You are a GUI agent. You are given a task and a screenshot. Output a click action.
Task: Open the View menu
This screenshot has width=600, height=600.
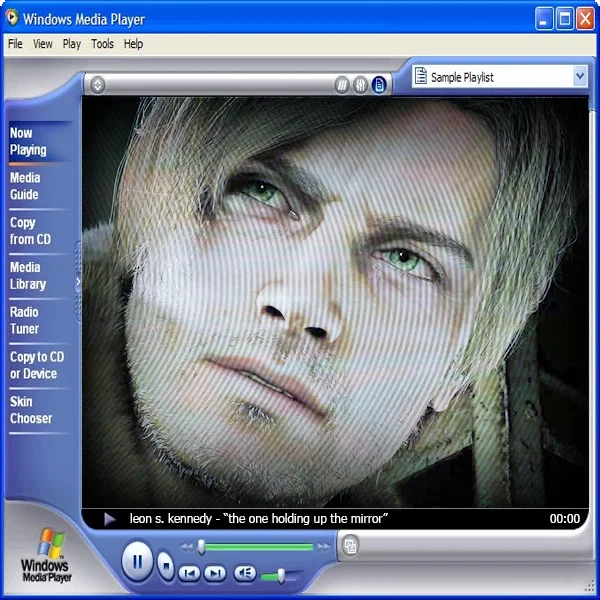tap(42, 44)
